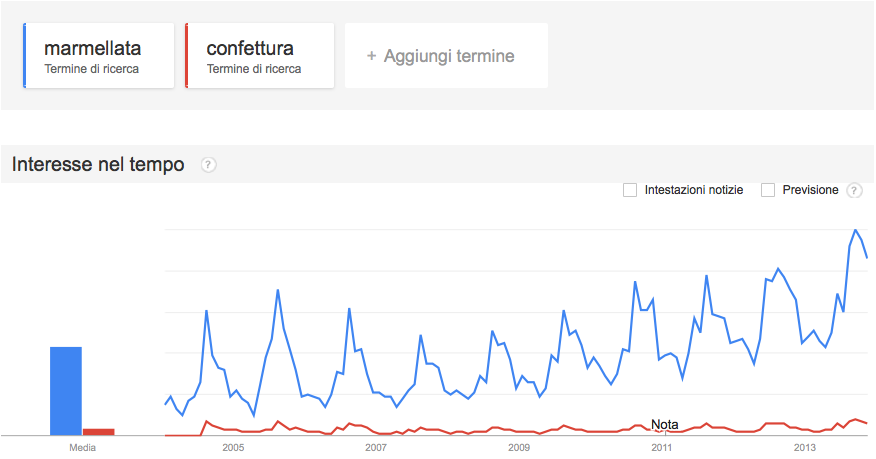Click the blue marmellata color stripe
Image resolution: width=876 pixels, height=459 pixels.
click(25, 55)
